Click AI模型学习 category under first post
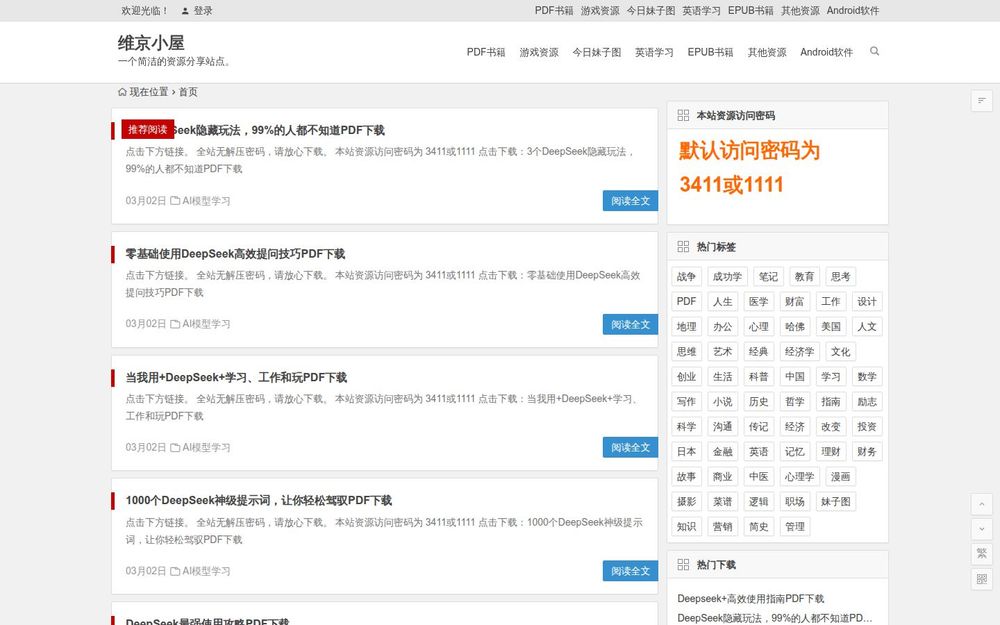This screenshot has width=1000, height=625. pyautogui.click(x=206, y=201)
